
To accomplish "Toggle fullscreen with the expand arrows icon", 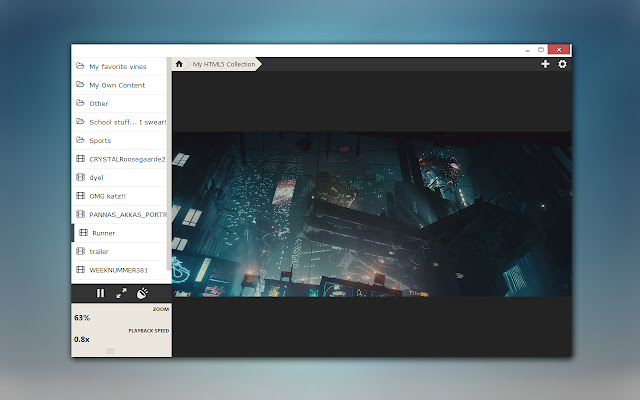I will [121, 293].
